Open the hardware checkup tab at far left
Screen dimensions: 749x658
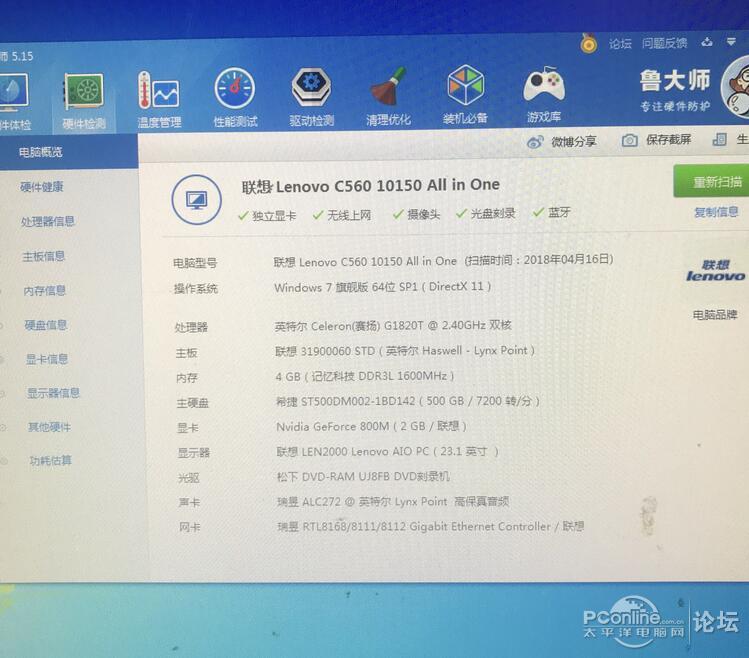[x=14, y=103]
